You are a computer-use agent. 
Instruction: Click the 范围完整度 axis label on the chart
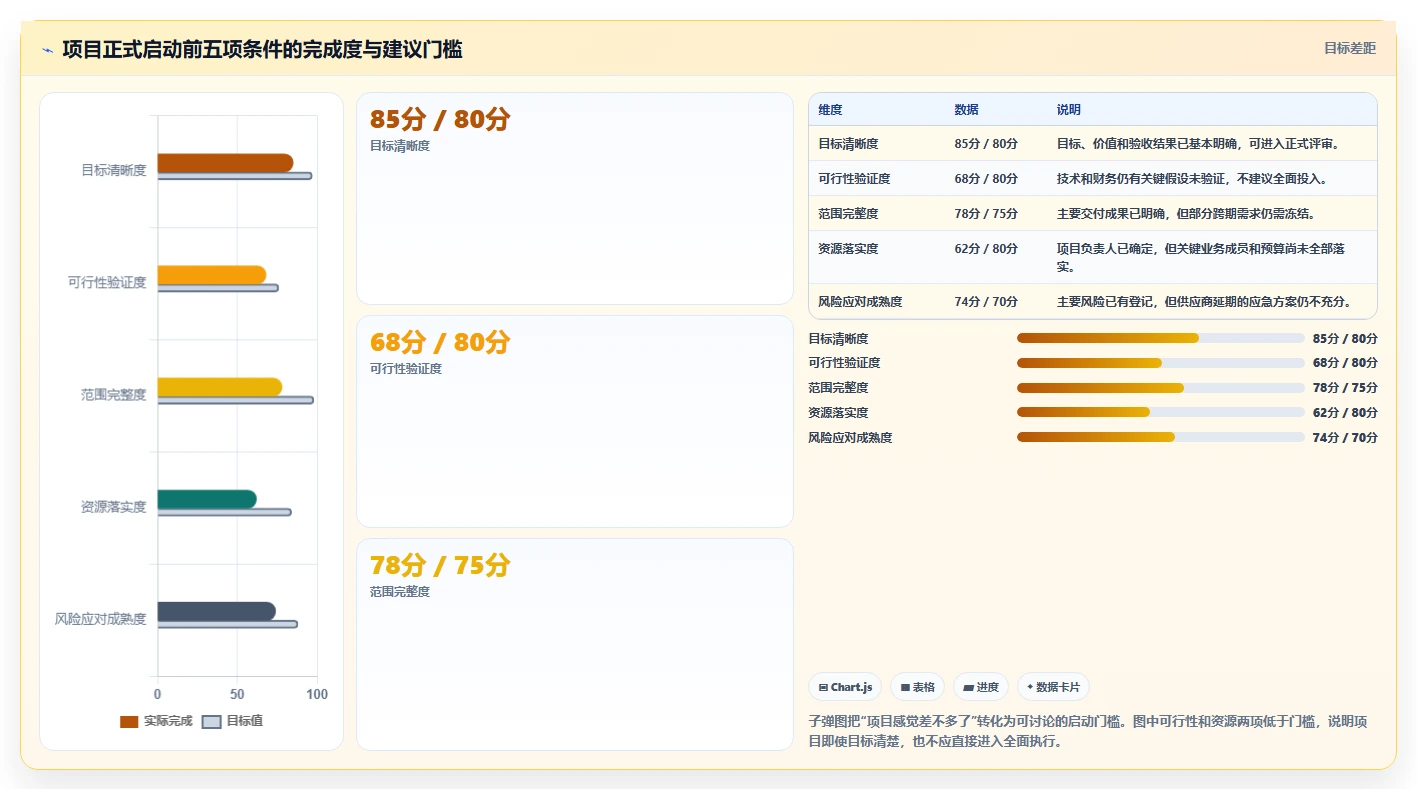(114, 394)
